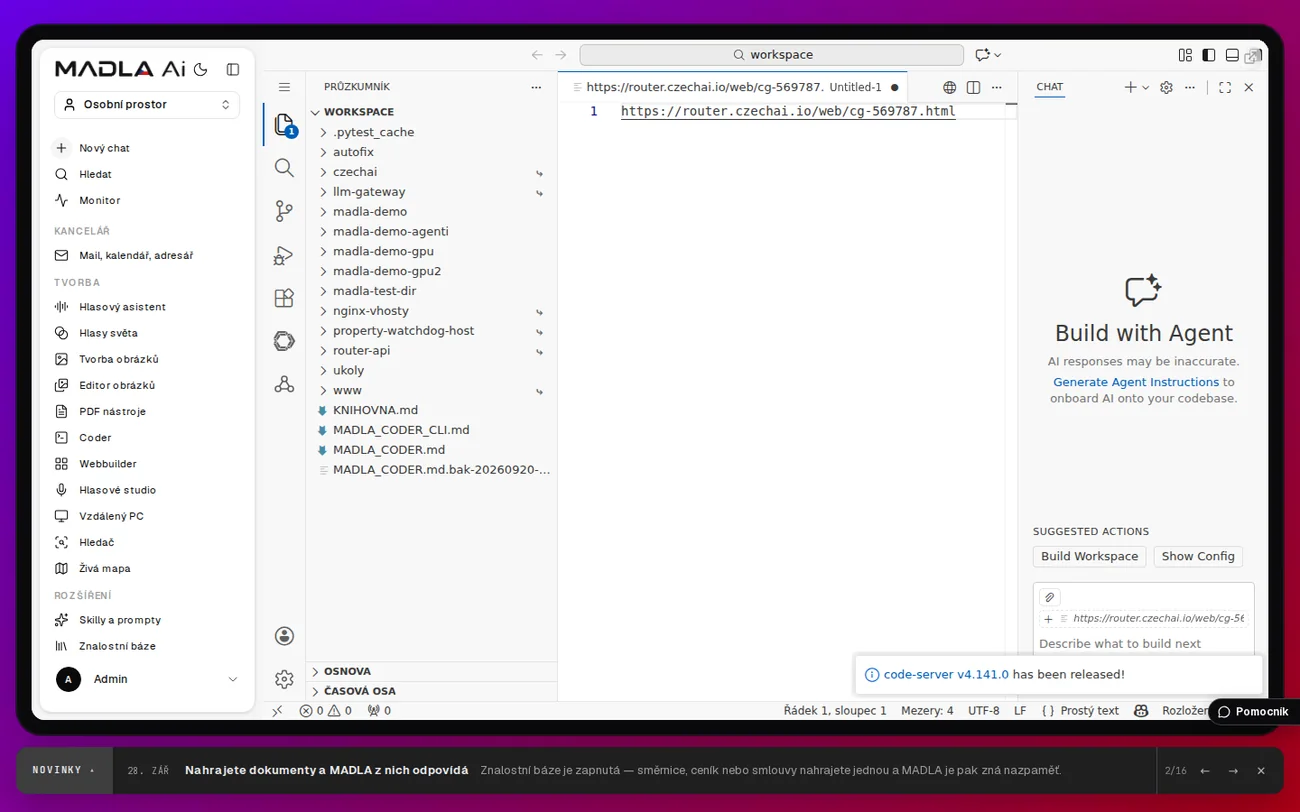Click Describe what to build next input
This screenshot has height=812, width=1300.
[x=1143, y=644]
